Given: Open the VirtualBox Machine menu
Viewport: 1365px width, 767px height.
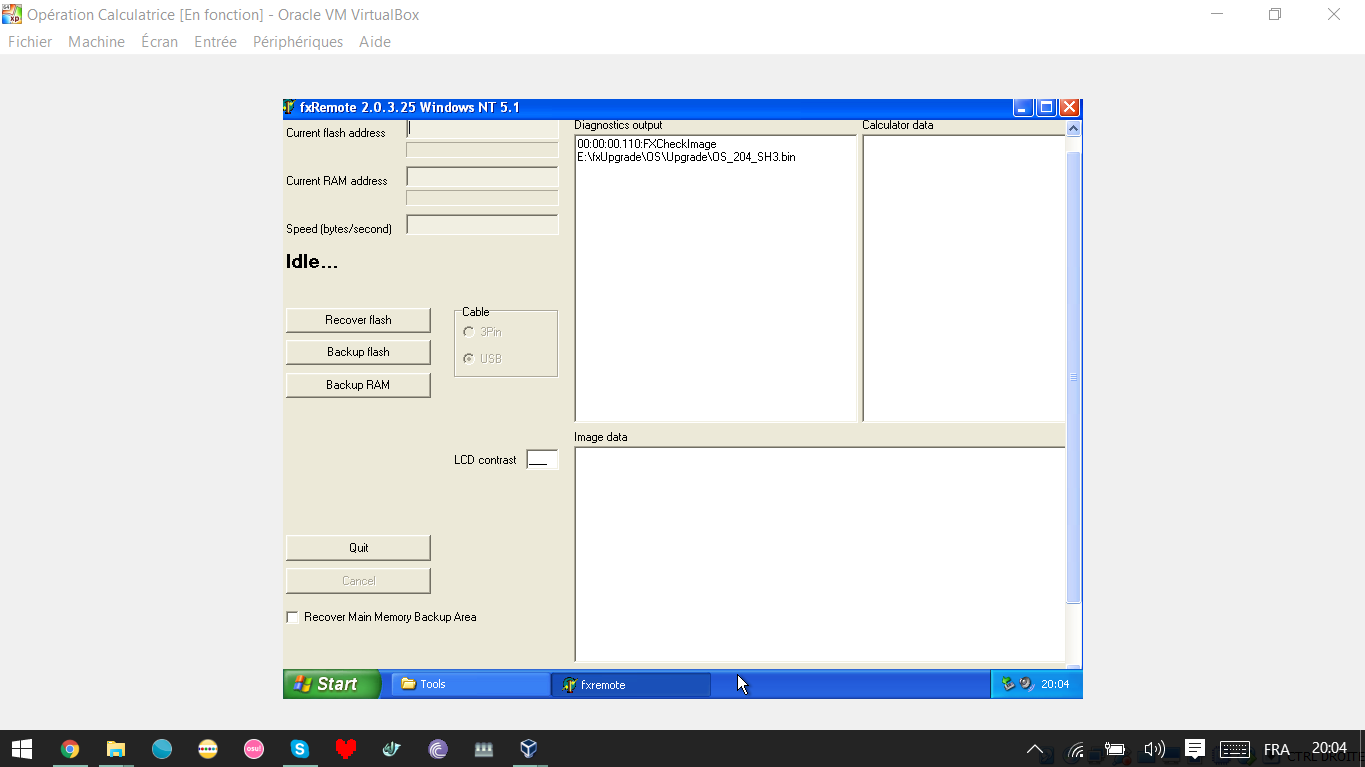Looking at the screenshot, I should (x=96, y=42).
